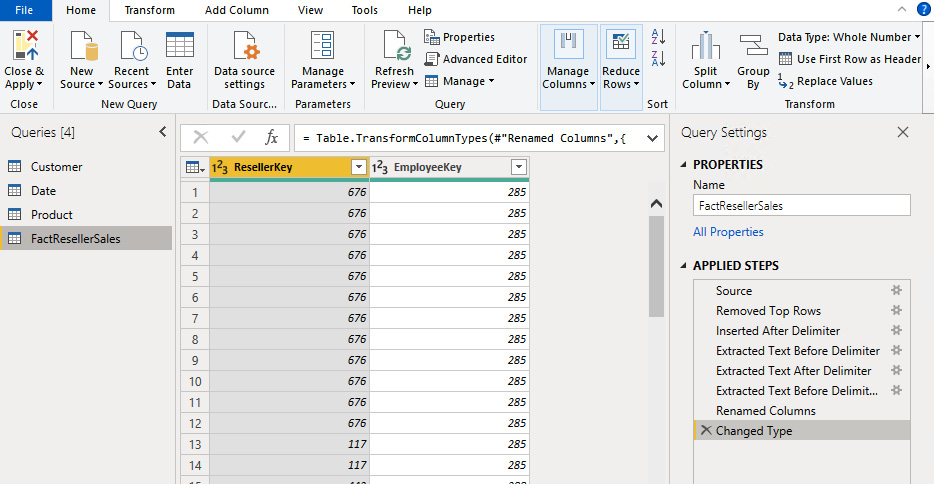Image resolution: width=934 pixels, height=484 pixels.
Task: Collapse the ribbon
Action: [901, 9]
